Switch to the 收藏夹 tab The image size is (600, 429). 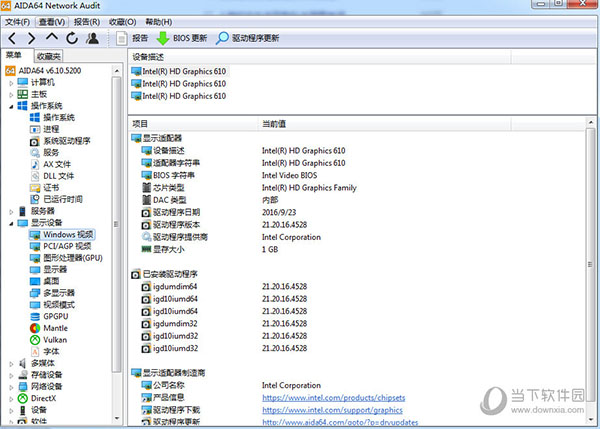(49, 56)
